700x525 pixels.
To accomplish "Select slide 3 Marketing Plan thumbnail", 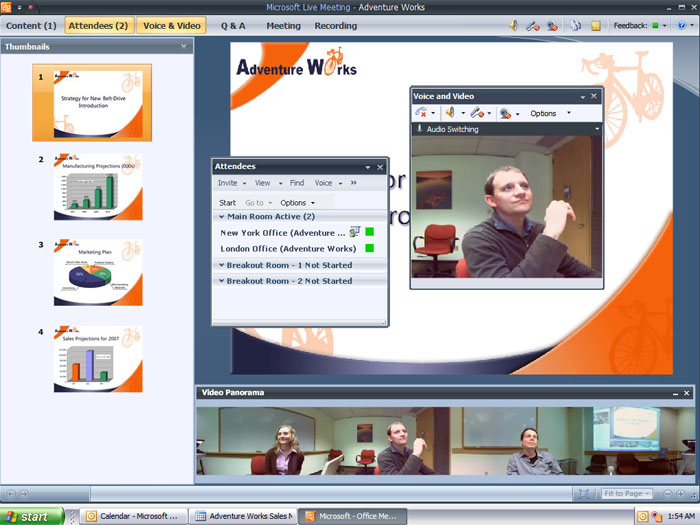I will click(98, 272).
